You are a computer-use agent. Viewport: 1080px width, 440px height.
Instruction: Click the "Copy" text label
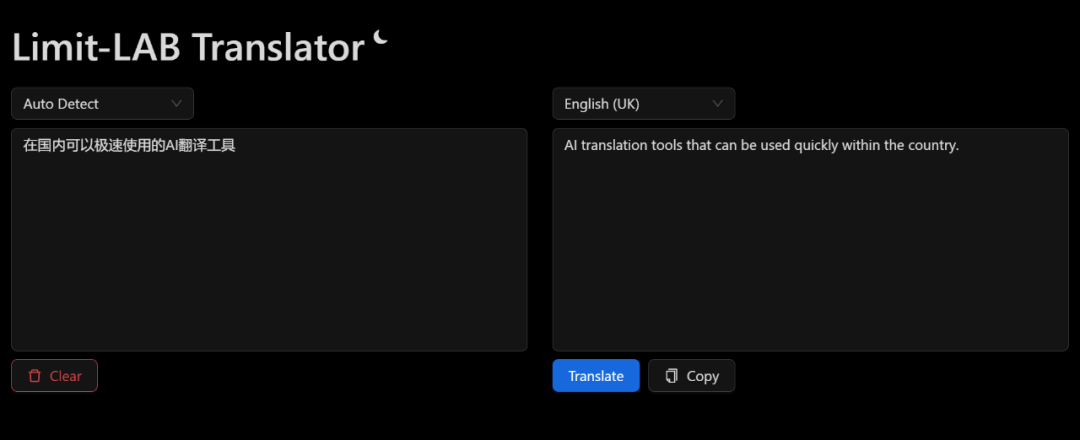pyautogui.click(x=703, y=376)
